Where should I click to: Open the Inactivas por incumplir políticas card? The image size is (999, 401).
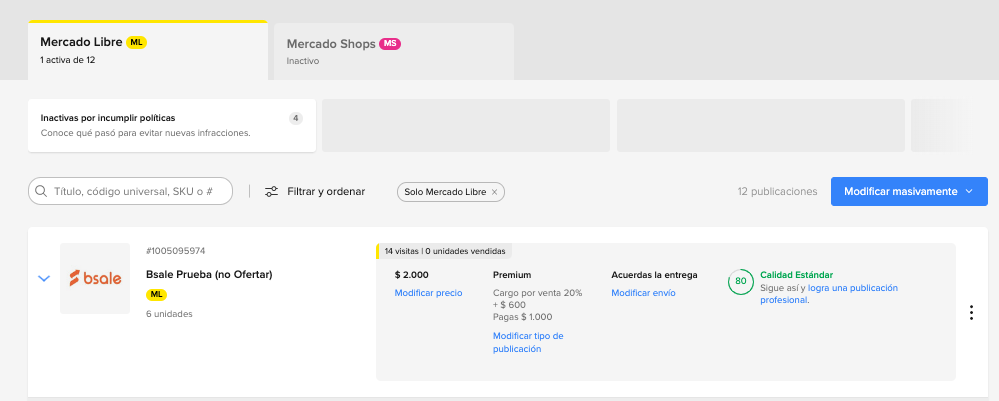point(172,126)
